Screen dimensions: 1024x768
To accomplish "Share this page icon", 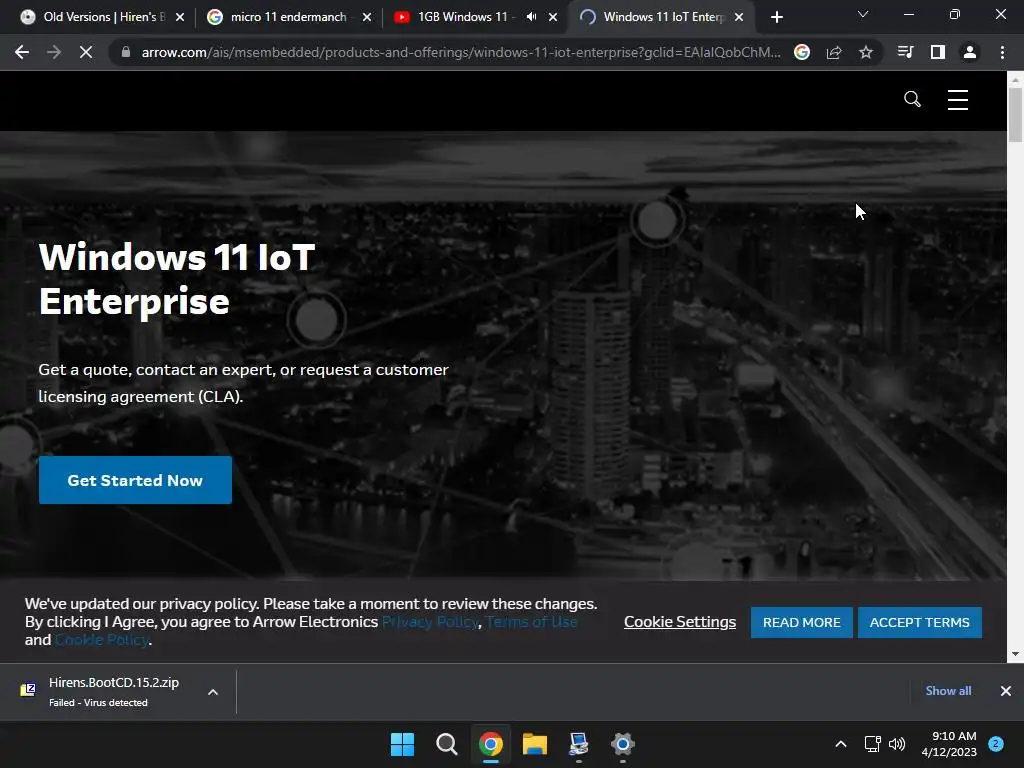I will pos(834,52).
